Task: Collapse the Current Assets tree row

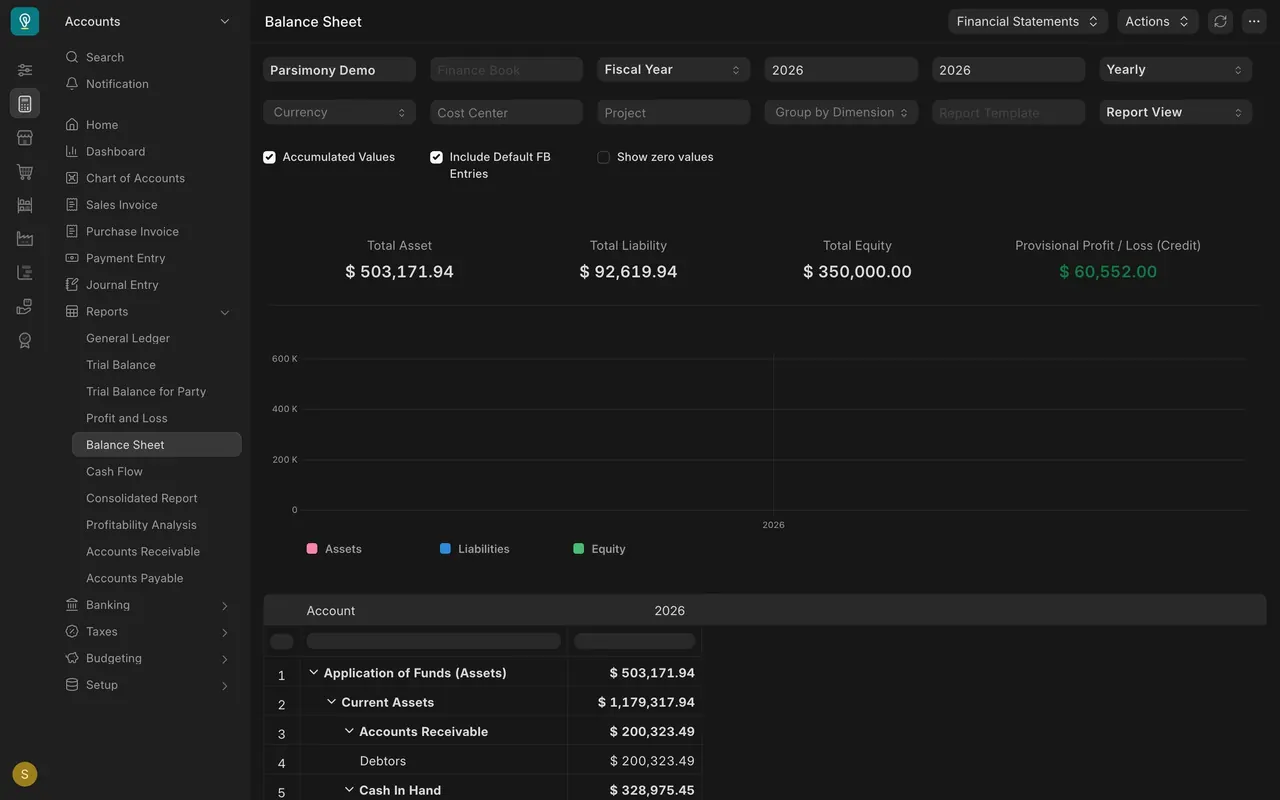Action: click(331, 702)
